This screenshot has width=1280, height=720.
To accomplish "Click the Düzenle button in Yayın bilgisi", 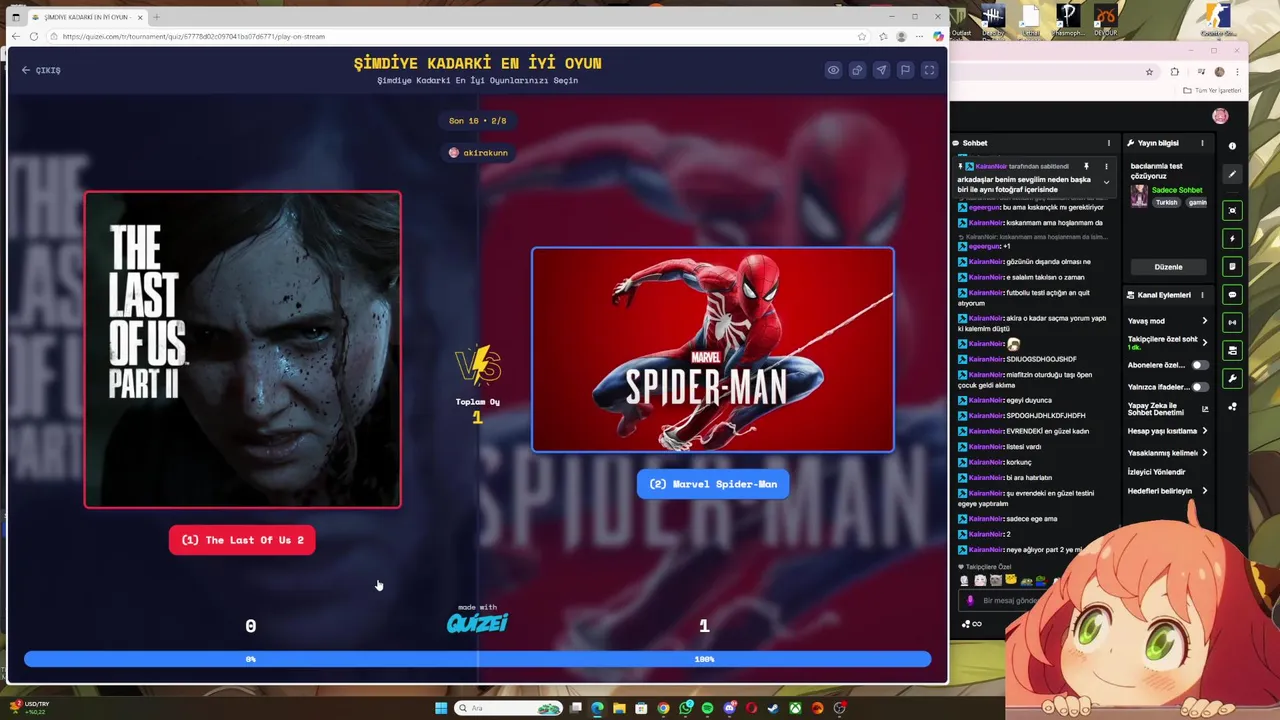I will [1168, 267].
